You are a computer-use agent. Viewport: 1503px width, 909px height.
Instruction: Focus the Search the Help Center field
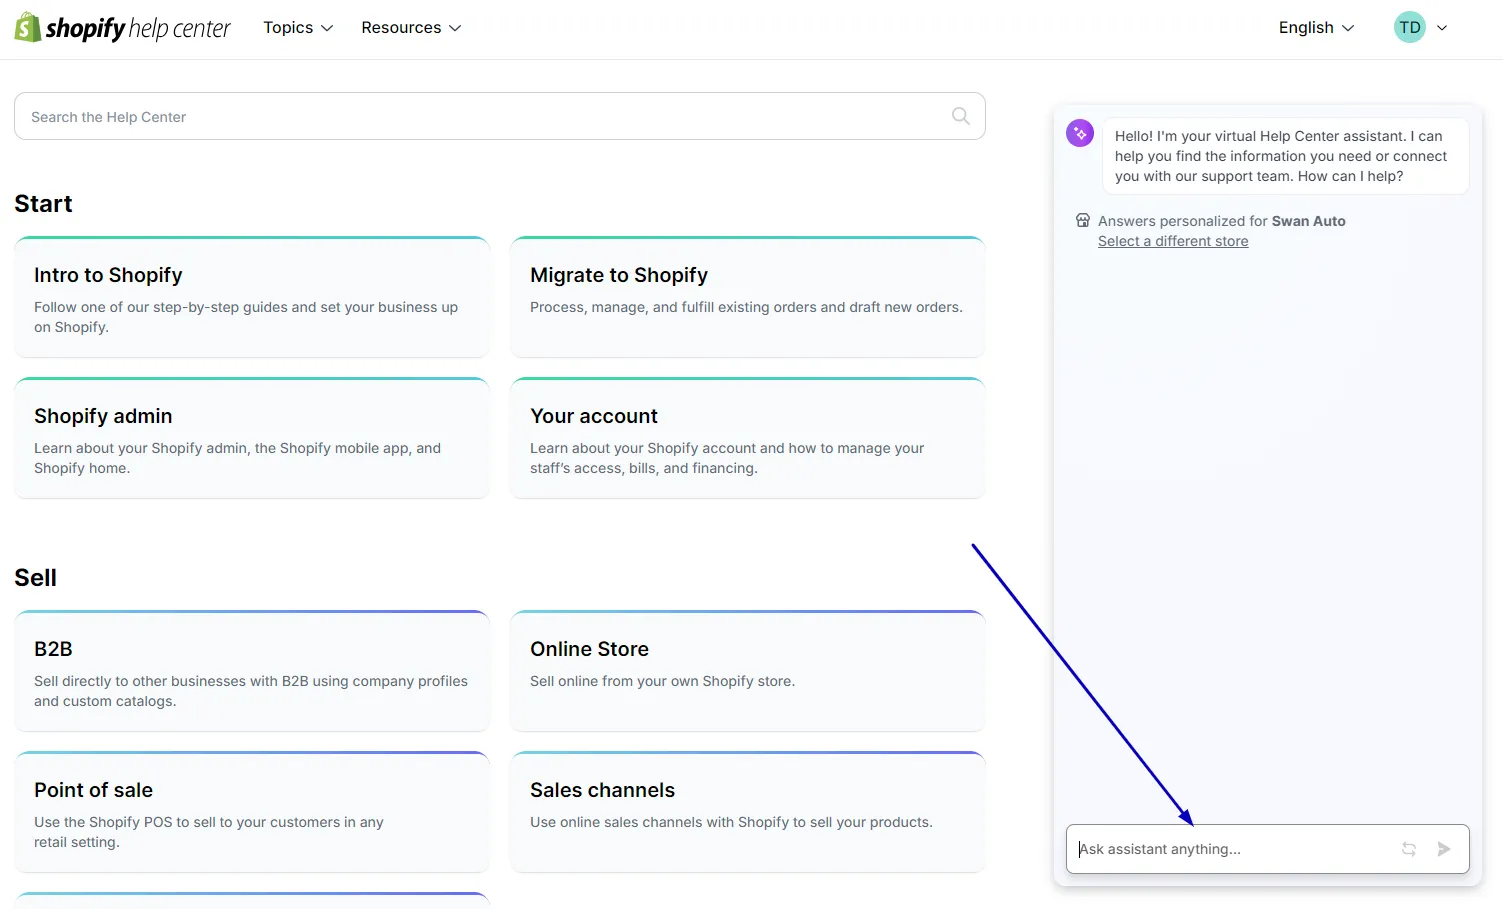pos(500,116)
